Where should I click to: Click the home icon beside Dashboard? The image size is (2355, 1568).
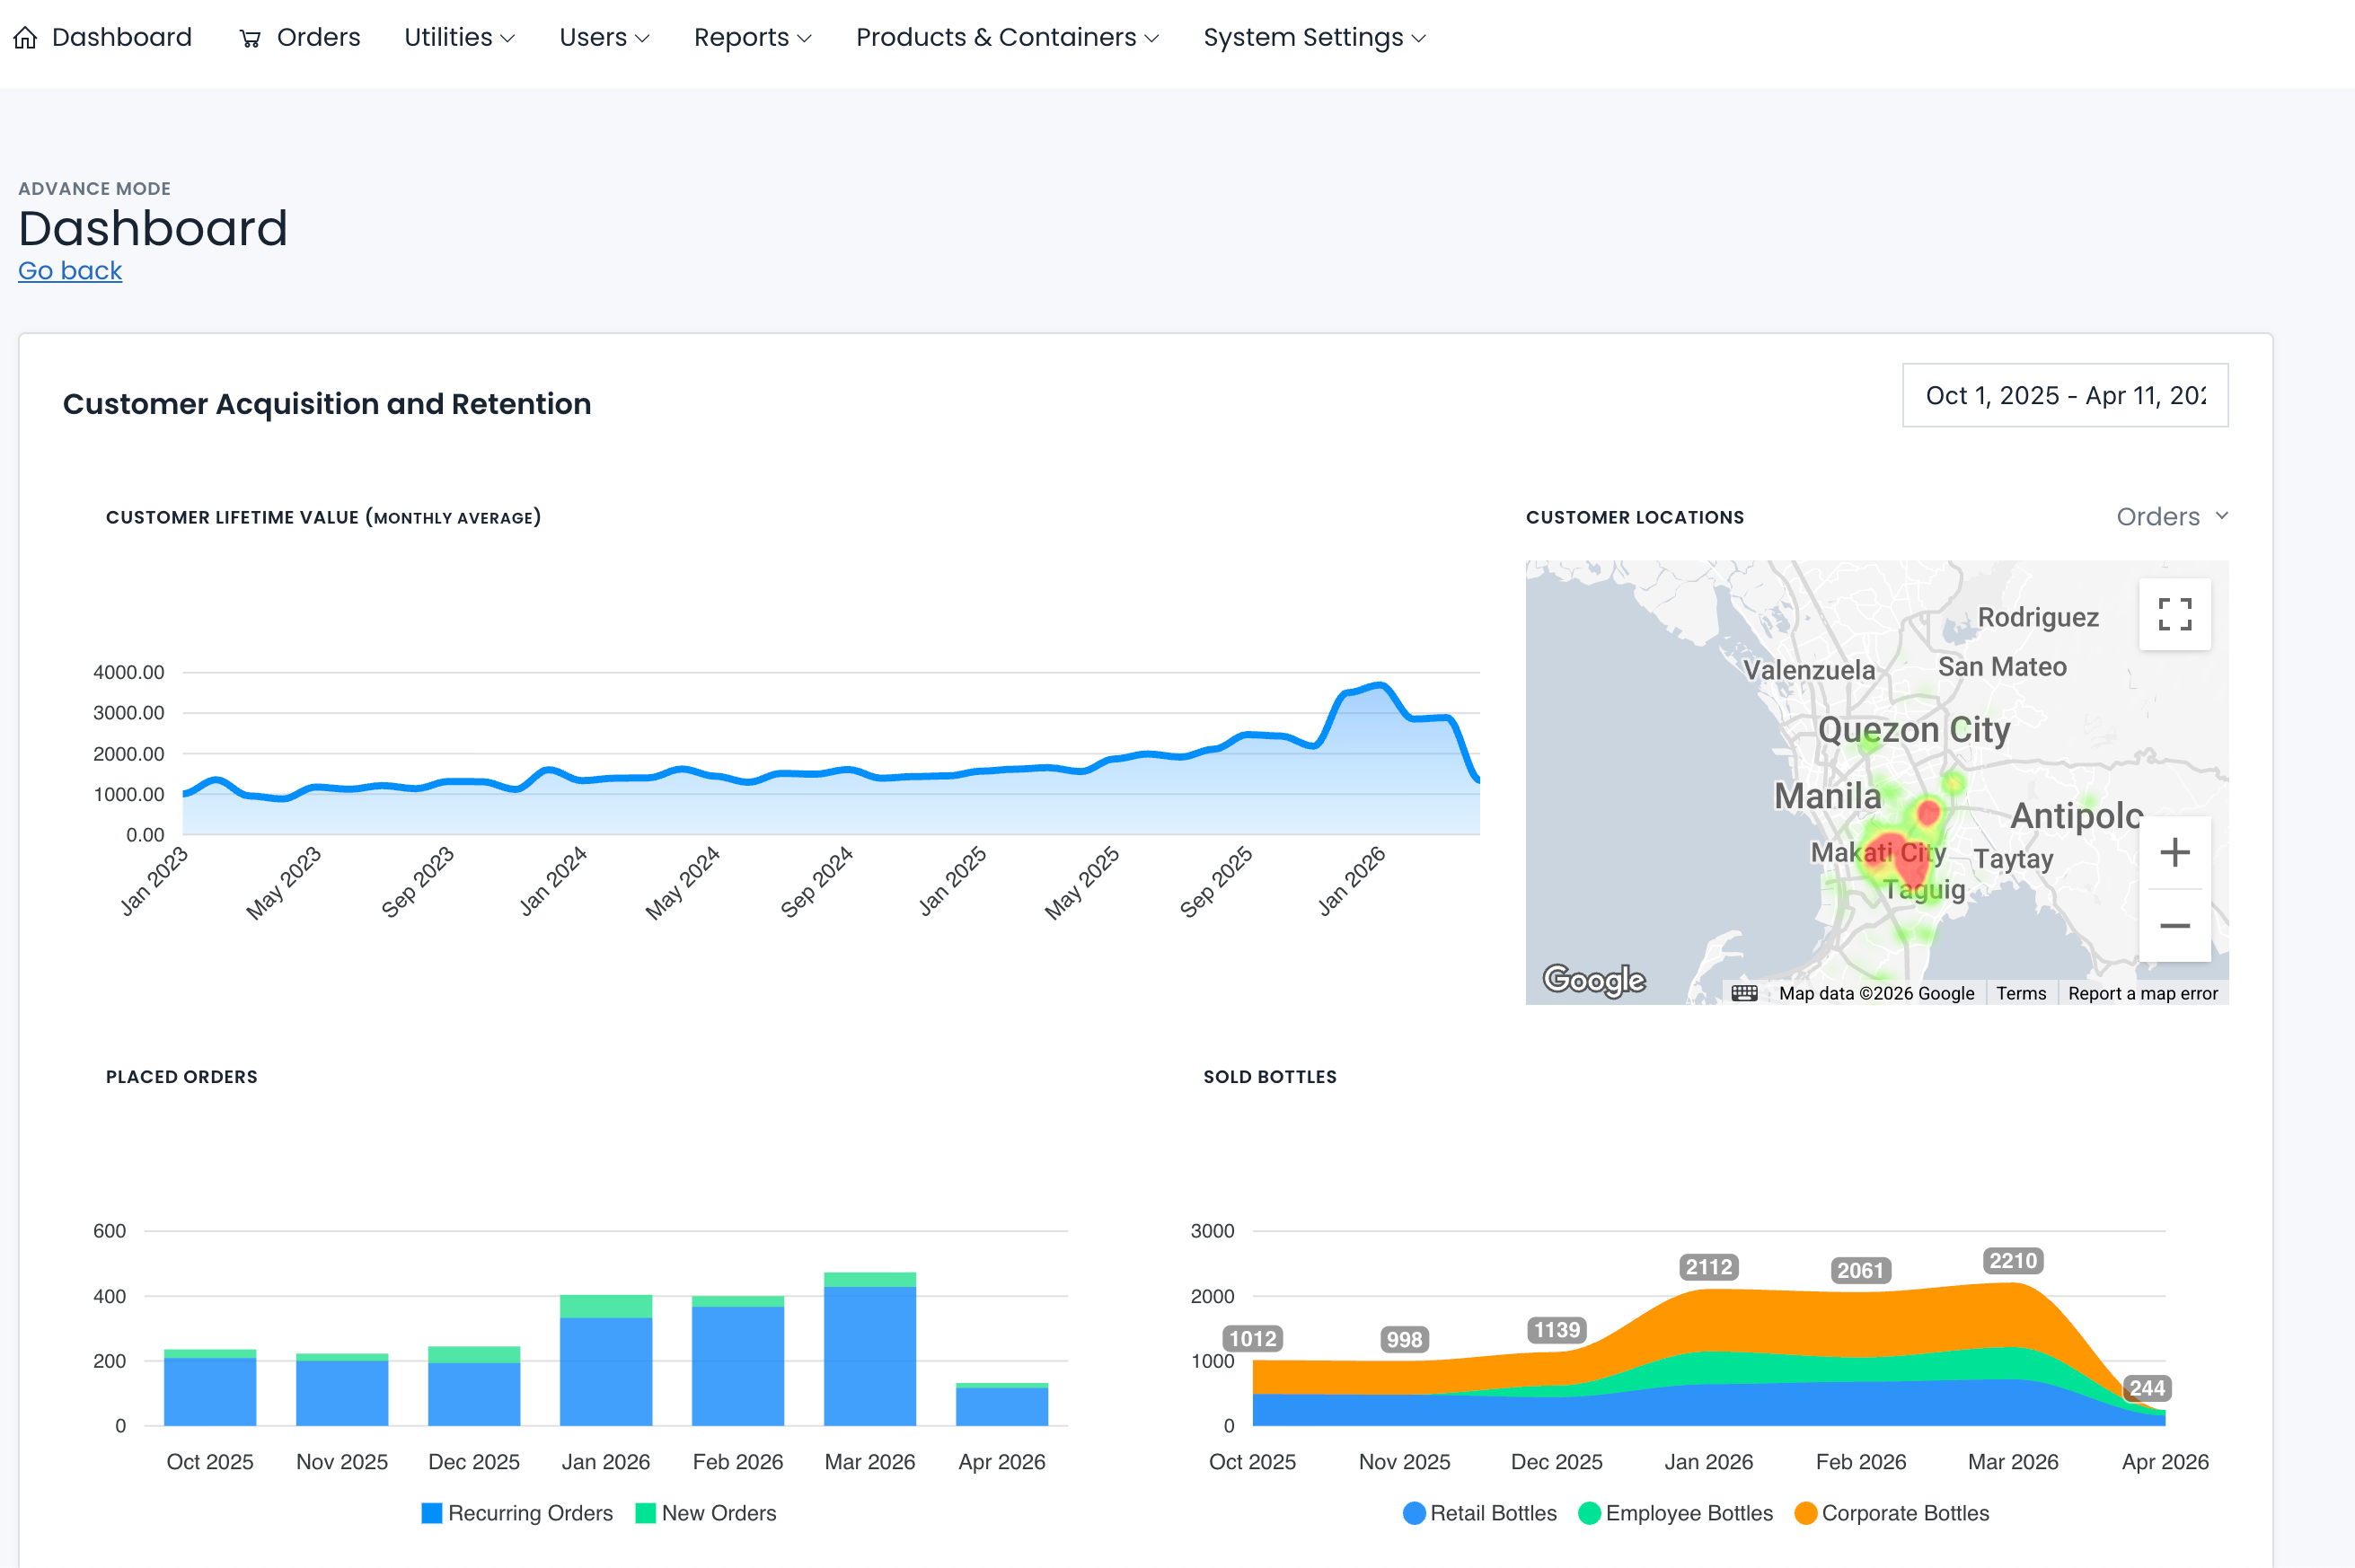pyautogui.click(x=25, y=38)
